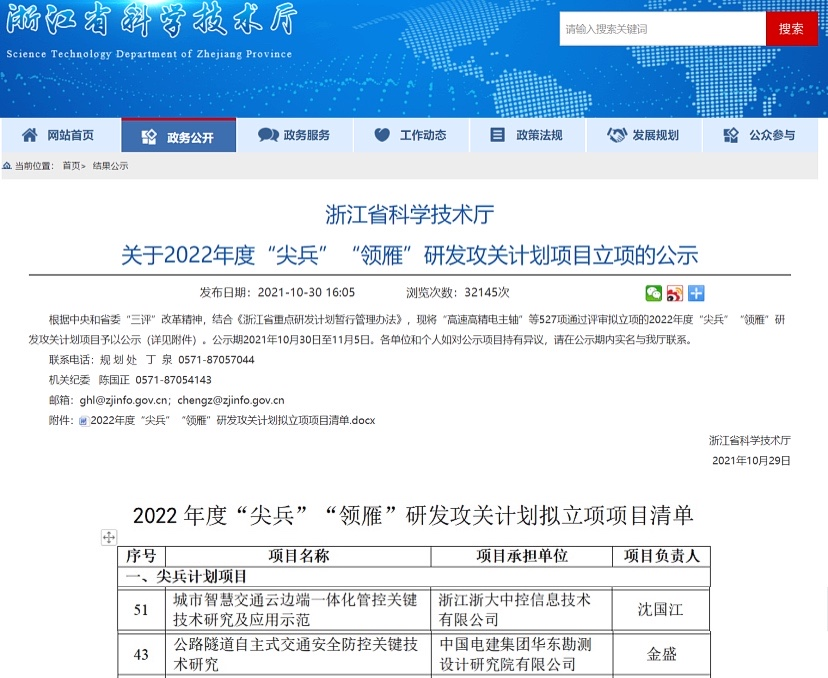Open the 政务公开 navigation tab
Image resolution: width=828 pixels, height=678 pixels.
[x=178, y=136]
